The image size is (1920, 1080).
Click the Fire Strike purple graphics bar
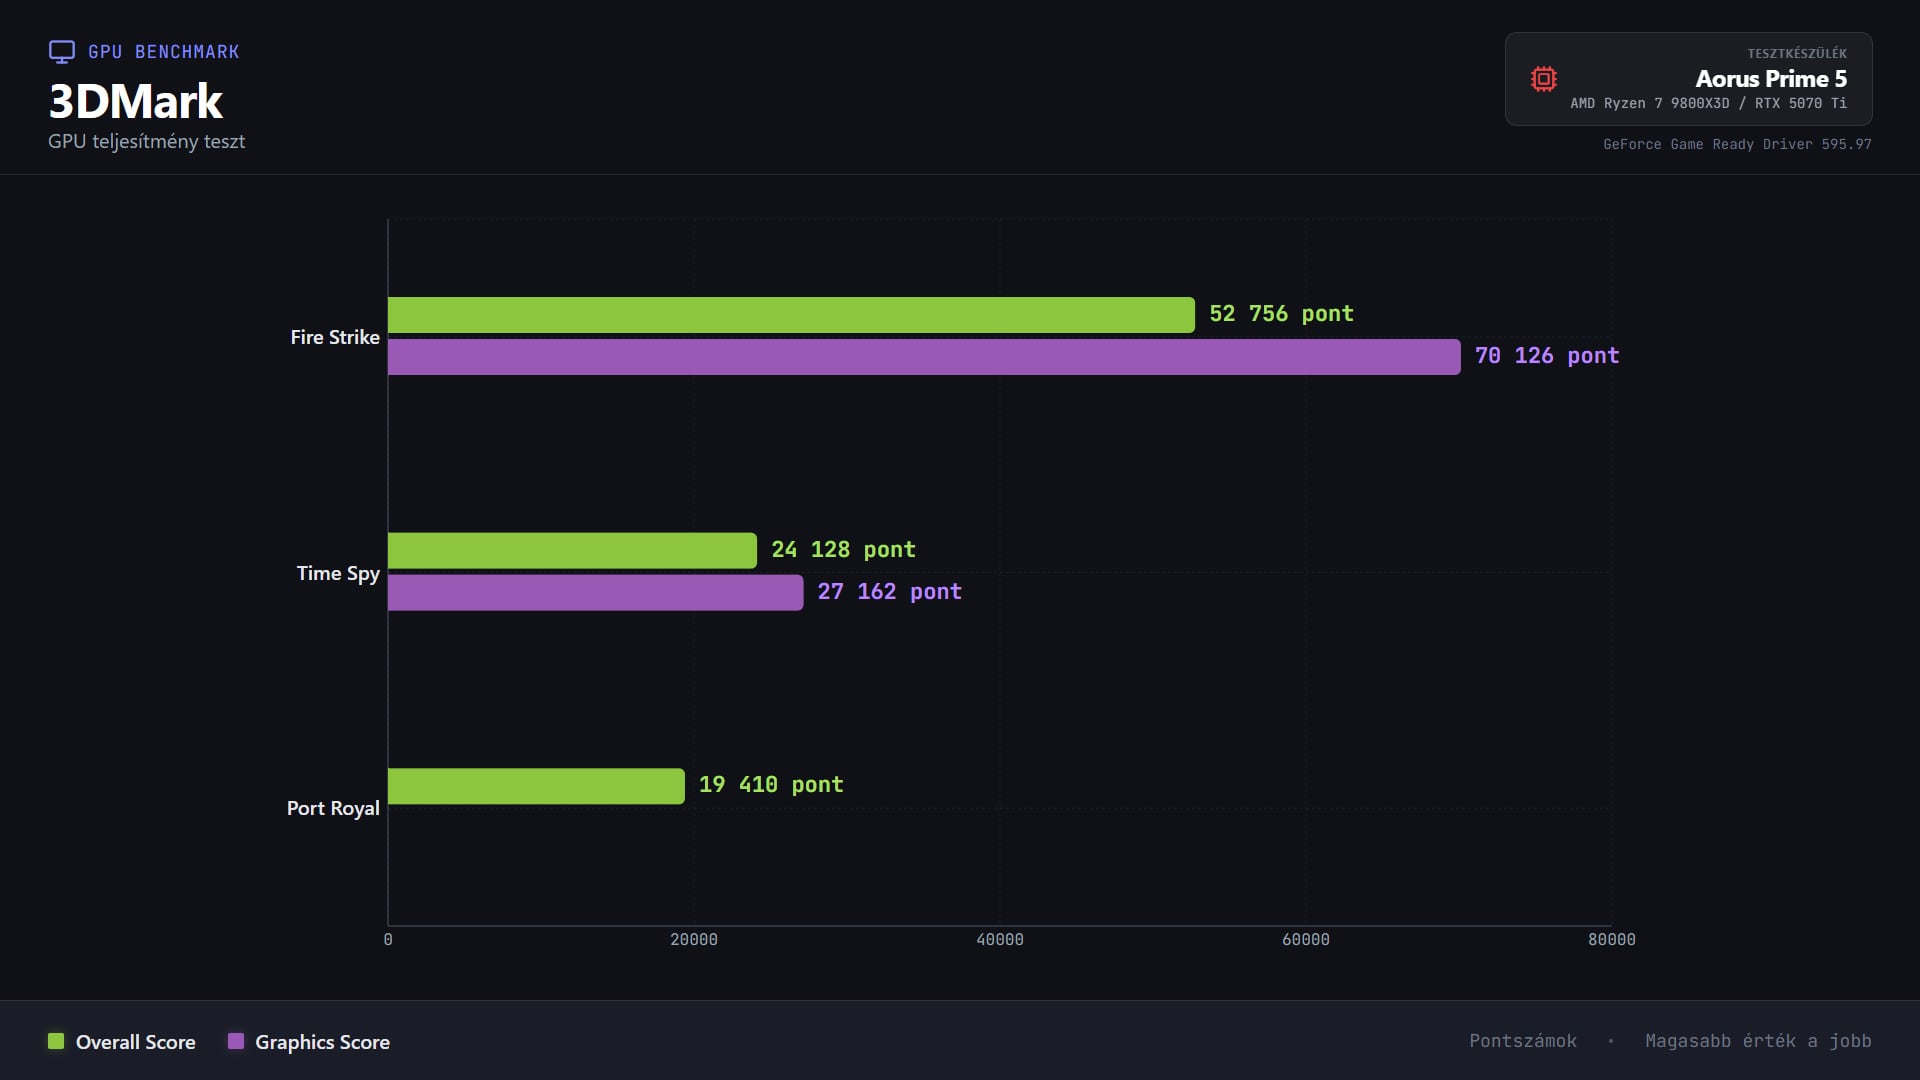point(923,357)
